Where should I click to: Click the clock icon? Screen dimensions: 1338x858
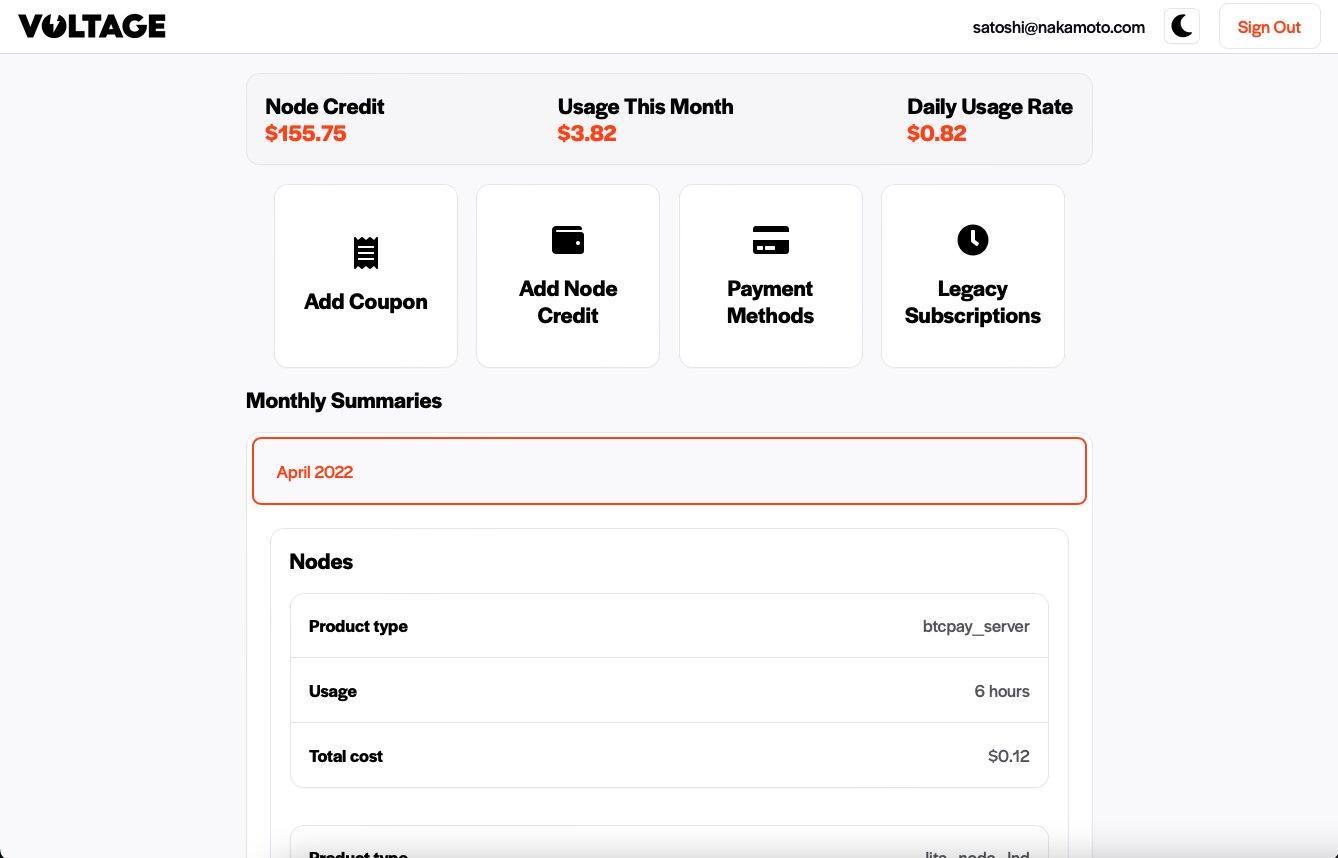coord(972,240)
